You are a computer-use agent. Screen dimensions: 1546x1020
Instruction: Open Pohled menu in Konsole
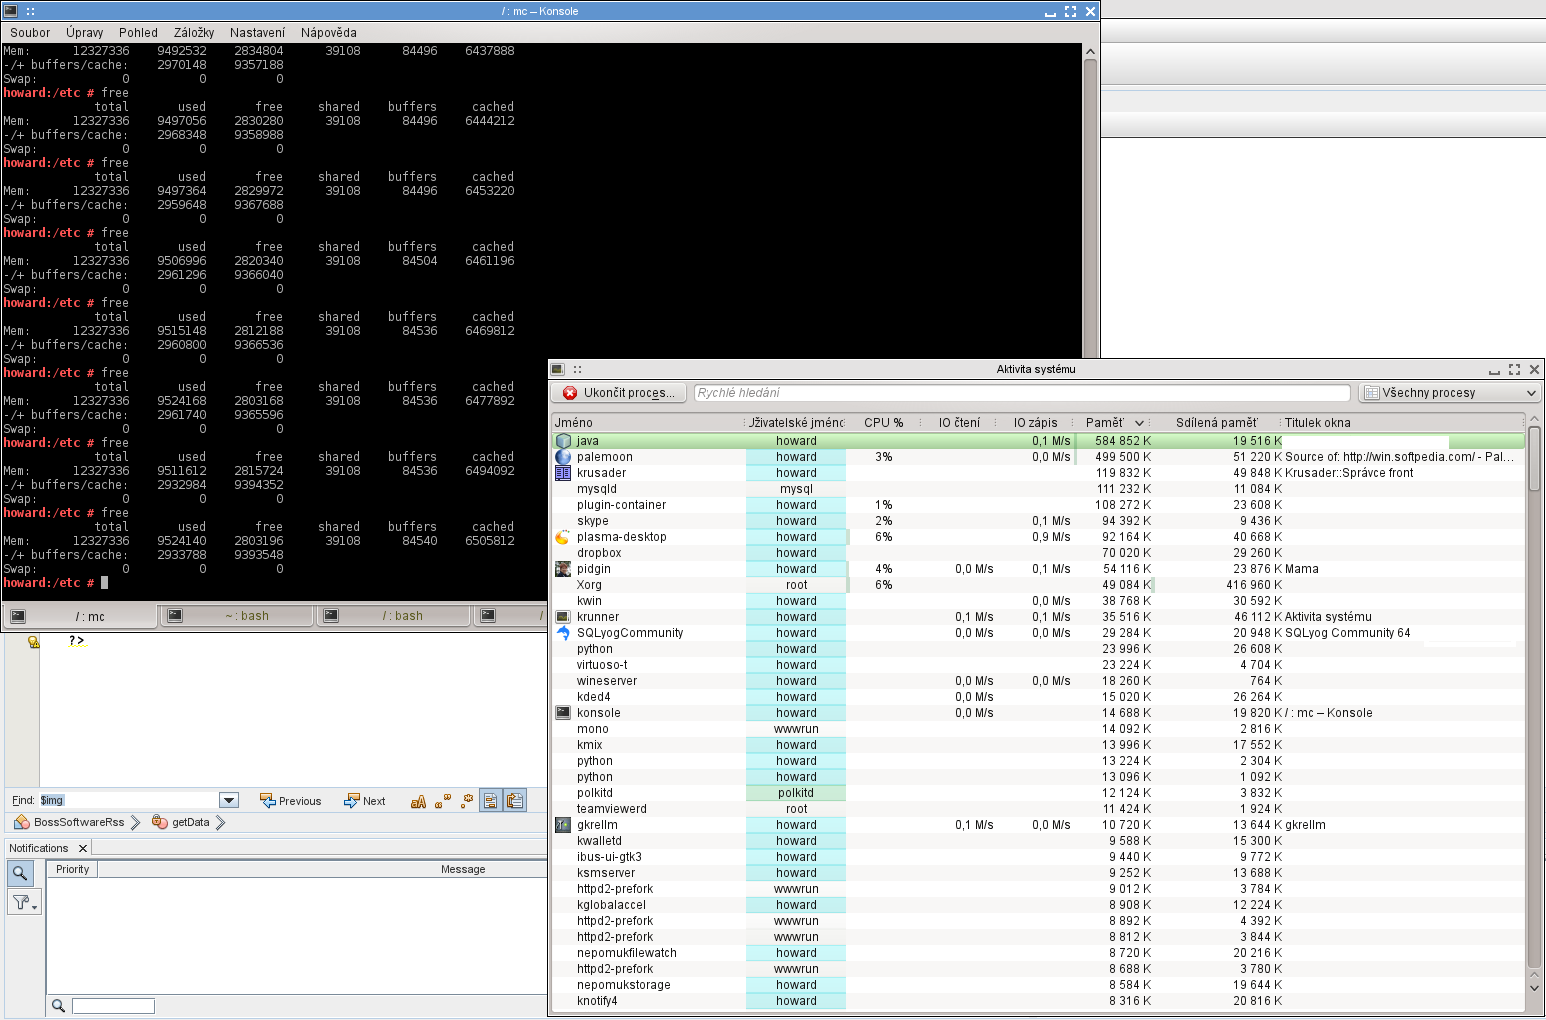click(x=138, y=32)
